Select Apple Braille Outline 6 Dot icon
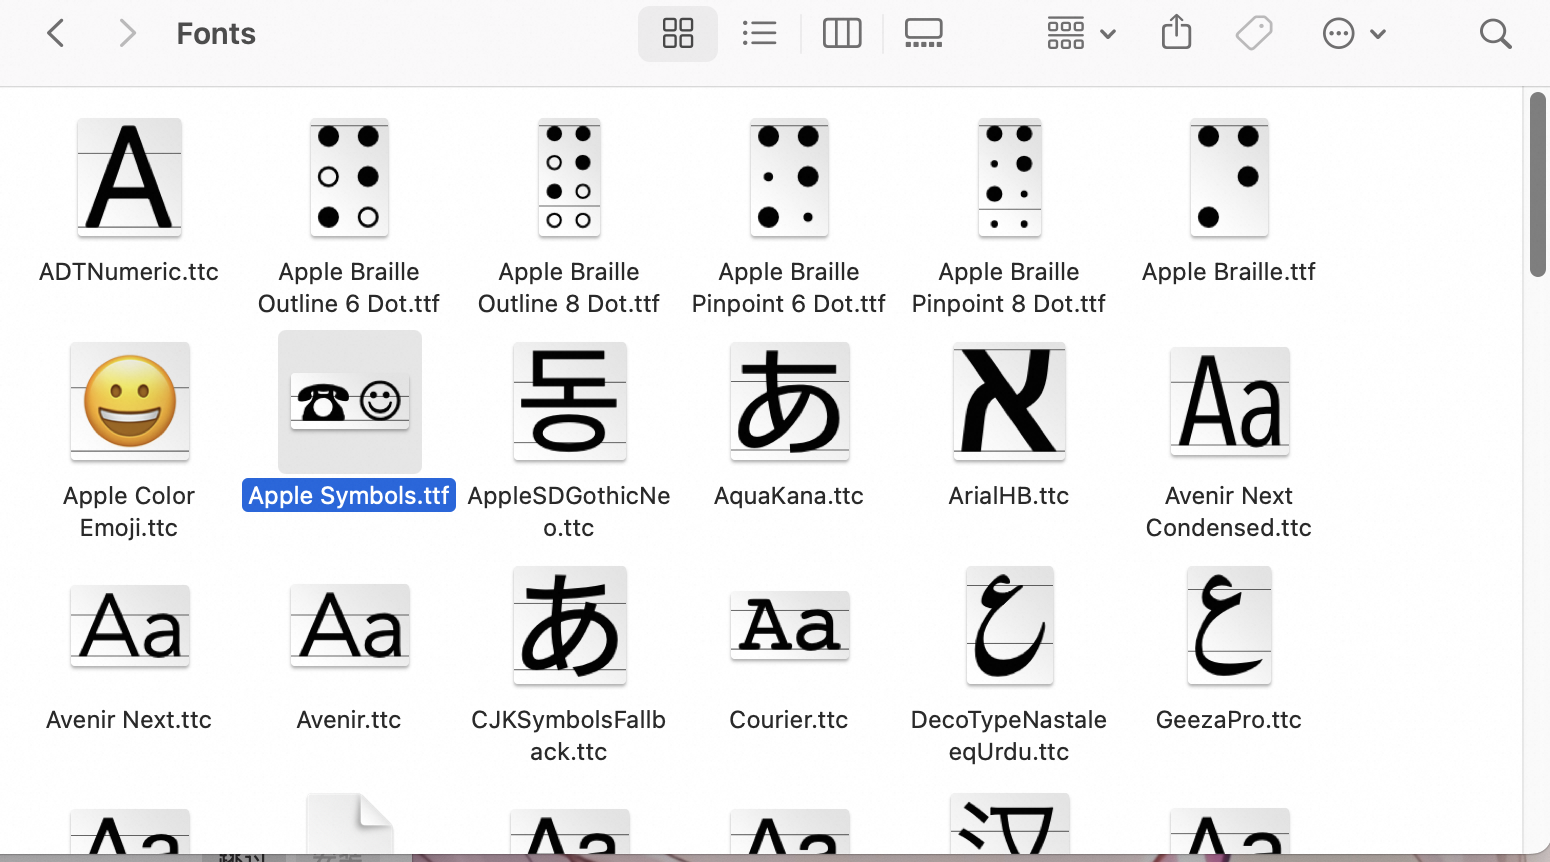Viewport: 1550px width, 862px height. coord(349,177)
